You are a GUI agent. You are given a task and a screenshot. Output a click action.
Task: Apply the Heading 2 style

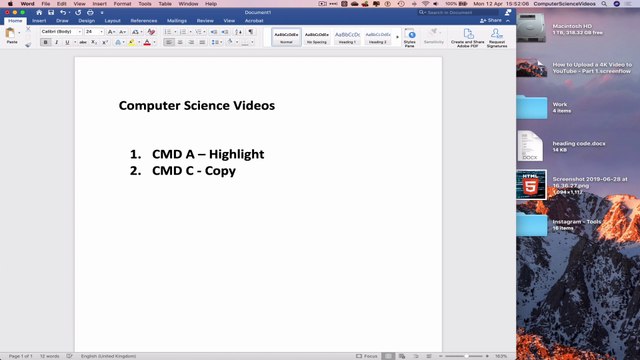click(x=378, y=37)
